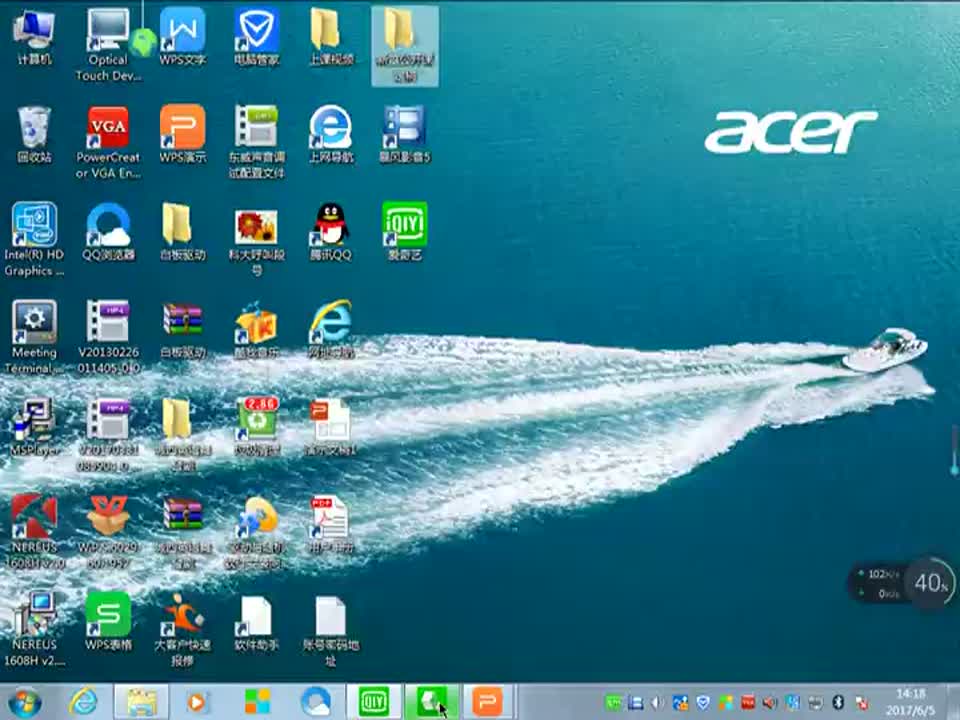
Task: Click the 40% memory acceleration ball
Action: (x=931, y=583)
